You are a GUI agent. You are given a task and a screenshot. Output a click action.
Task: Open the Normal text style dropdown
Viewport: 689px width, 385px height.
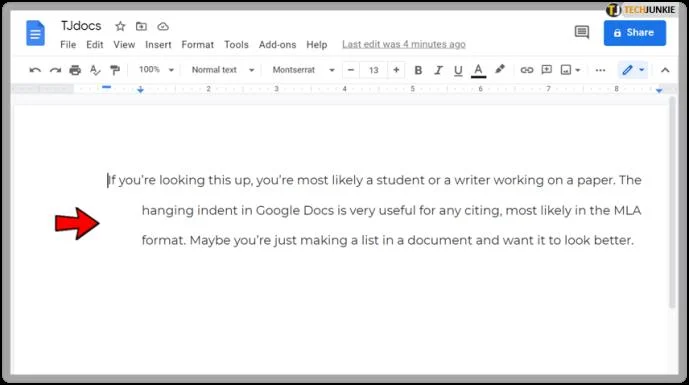click(223, 70)
